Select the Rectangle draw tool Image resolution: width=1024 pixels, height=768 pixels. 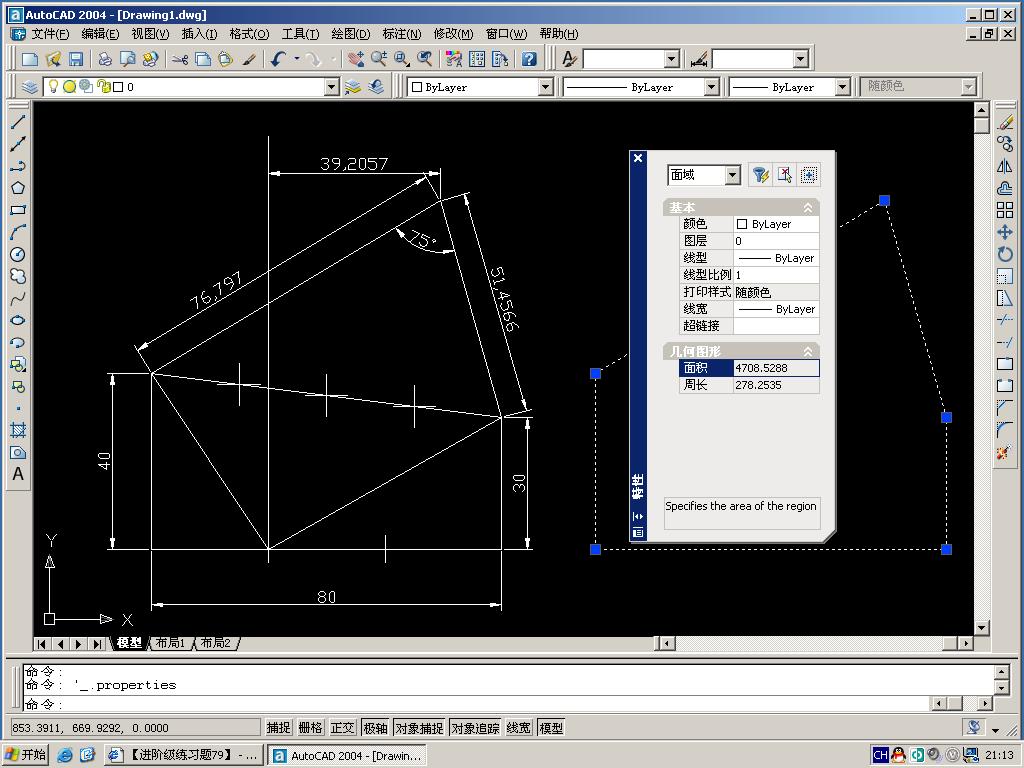tap(18, 210)
